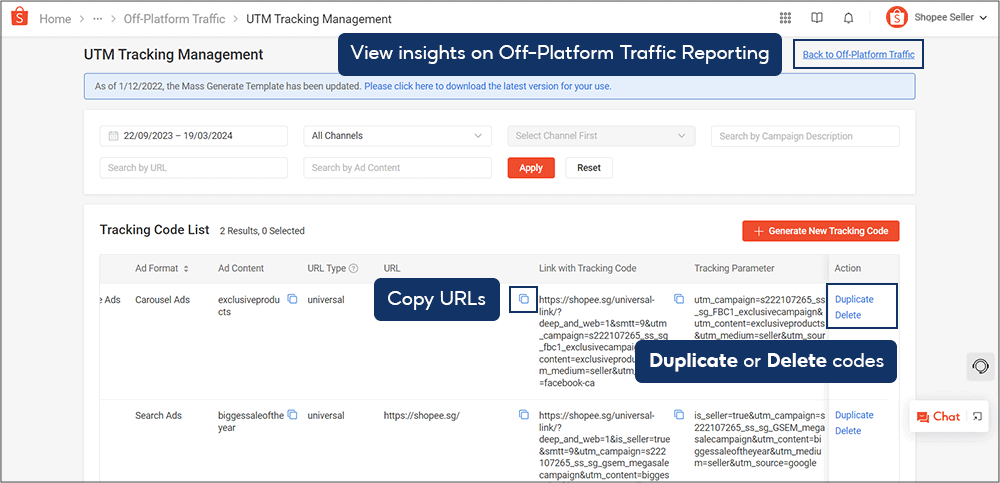1000x483 pixels.
Task: Open the seller education book icon
Action: pos(817,19)
